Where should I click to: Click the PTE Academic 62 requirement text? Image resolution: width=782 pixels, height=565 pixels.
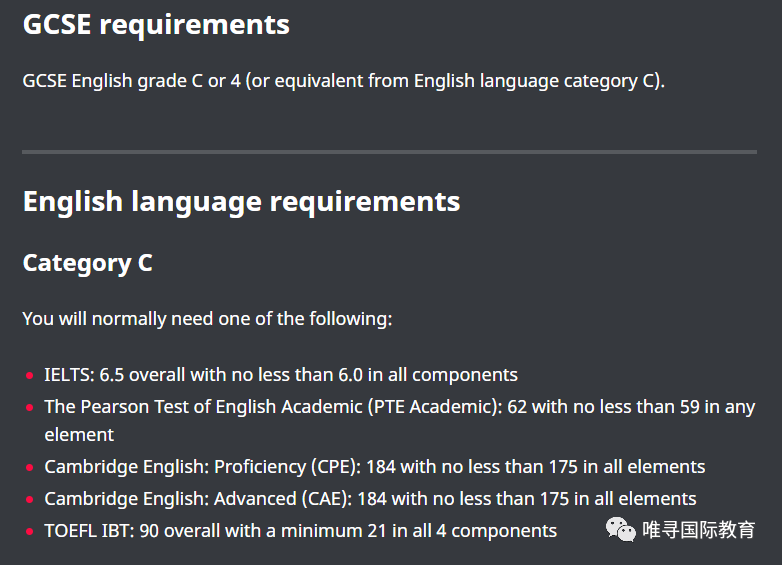[x=400, y=421]
